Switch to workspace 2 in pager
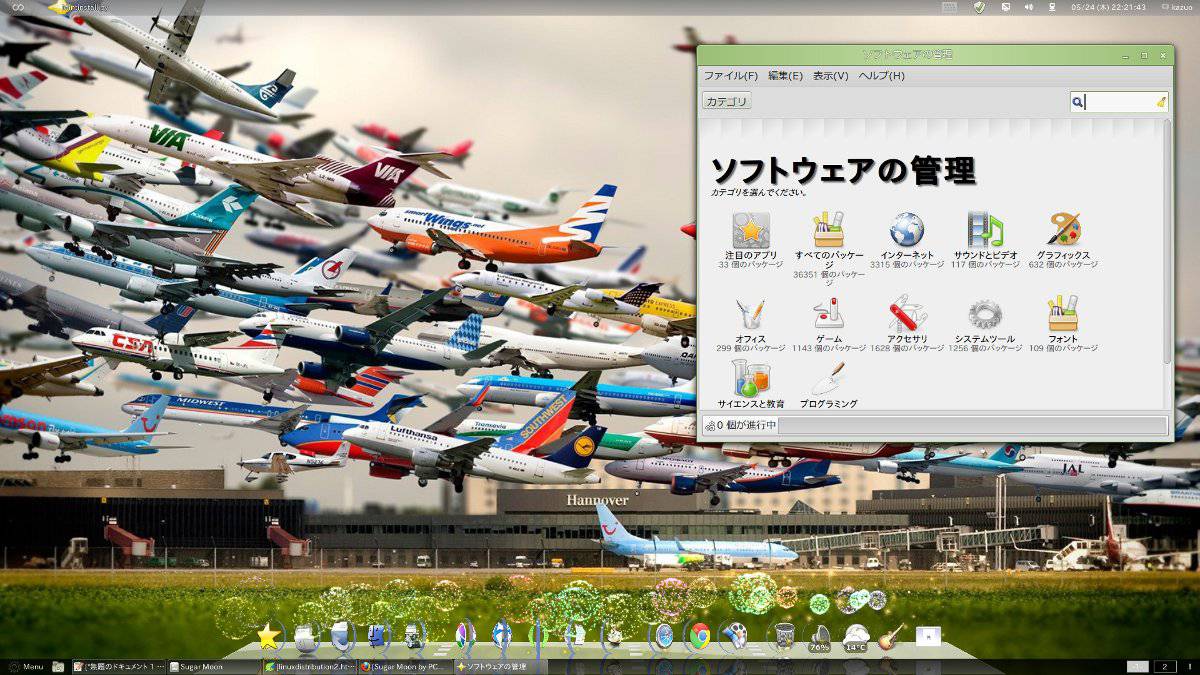 [1165, 667]
